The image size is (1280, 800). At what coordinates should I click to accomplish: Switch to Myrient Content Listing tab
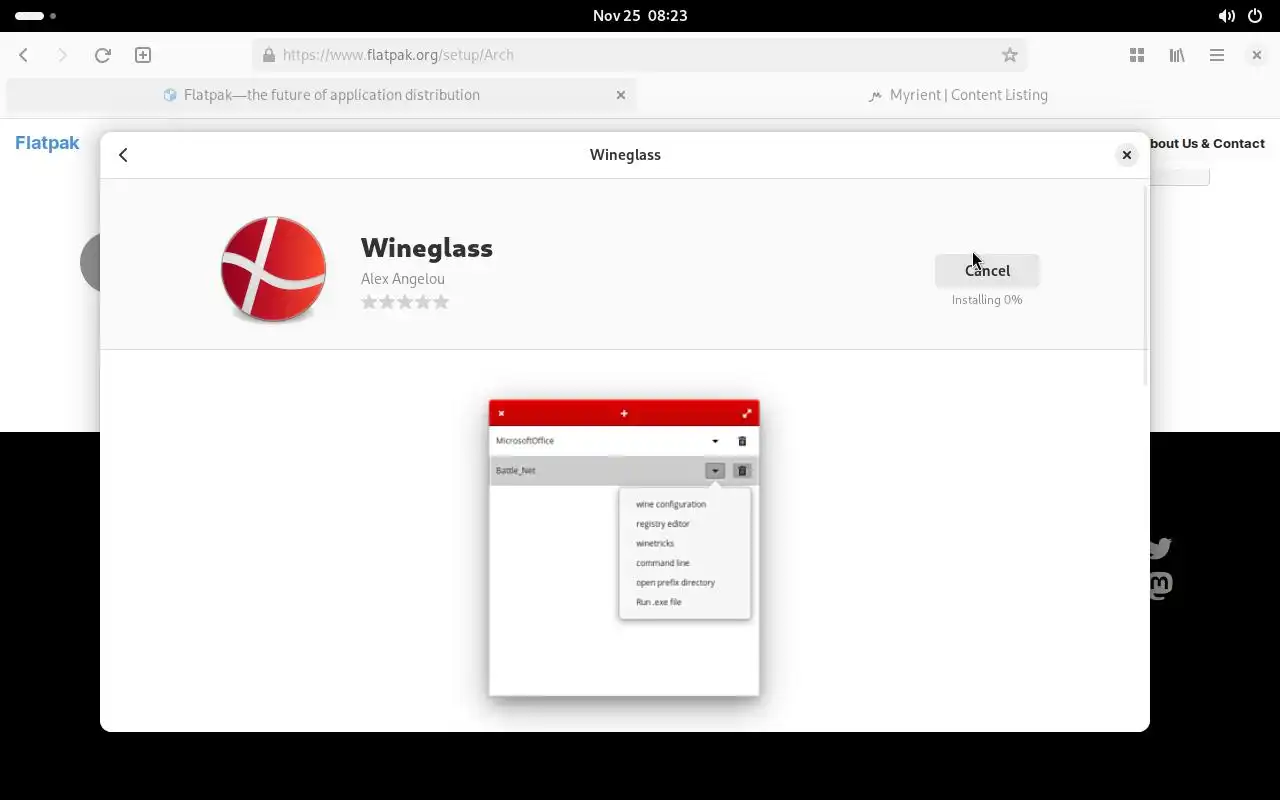coord(957,95)
